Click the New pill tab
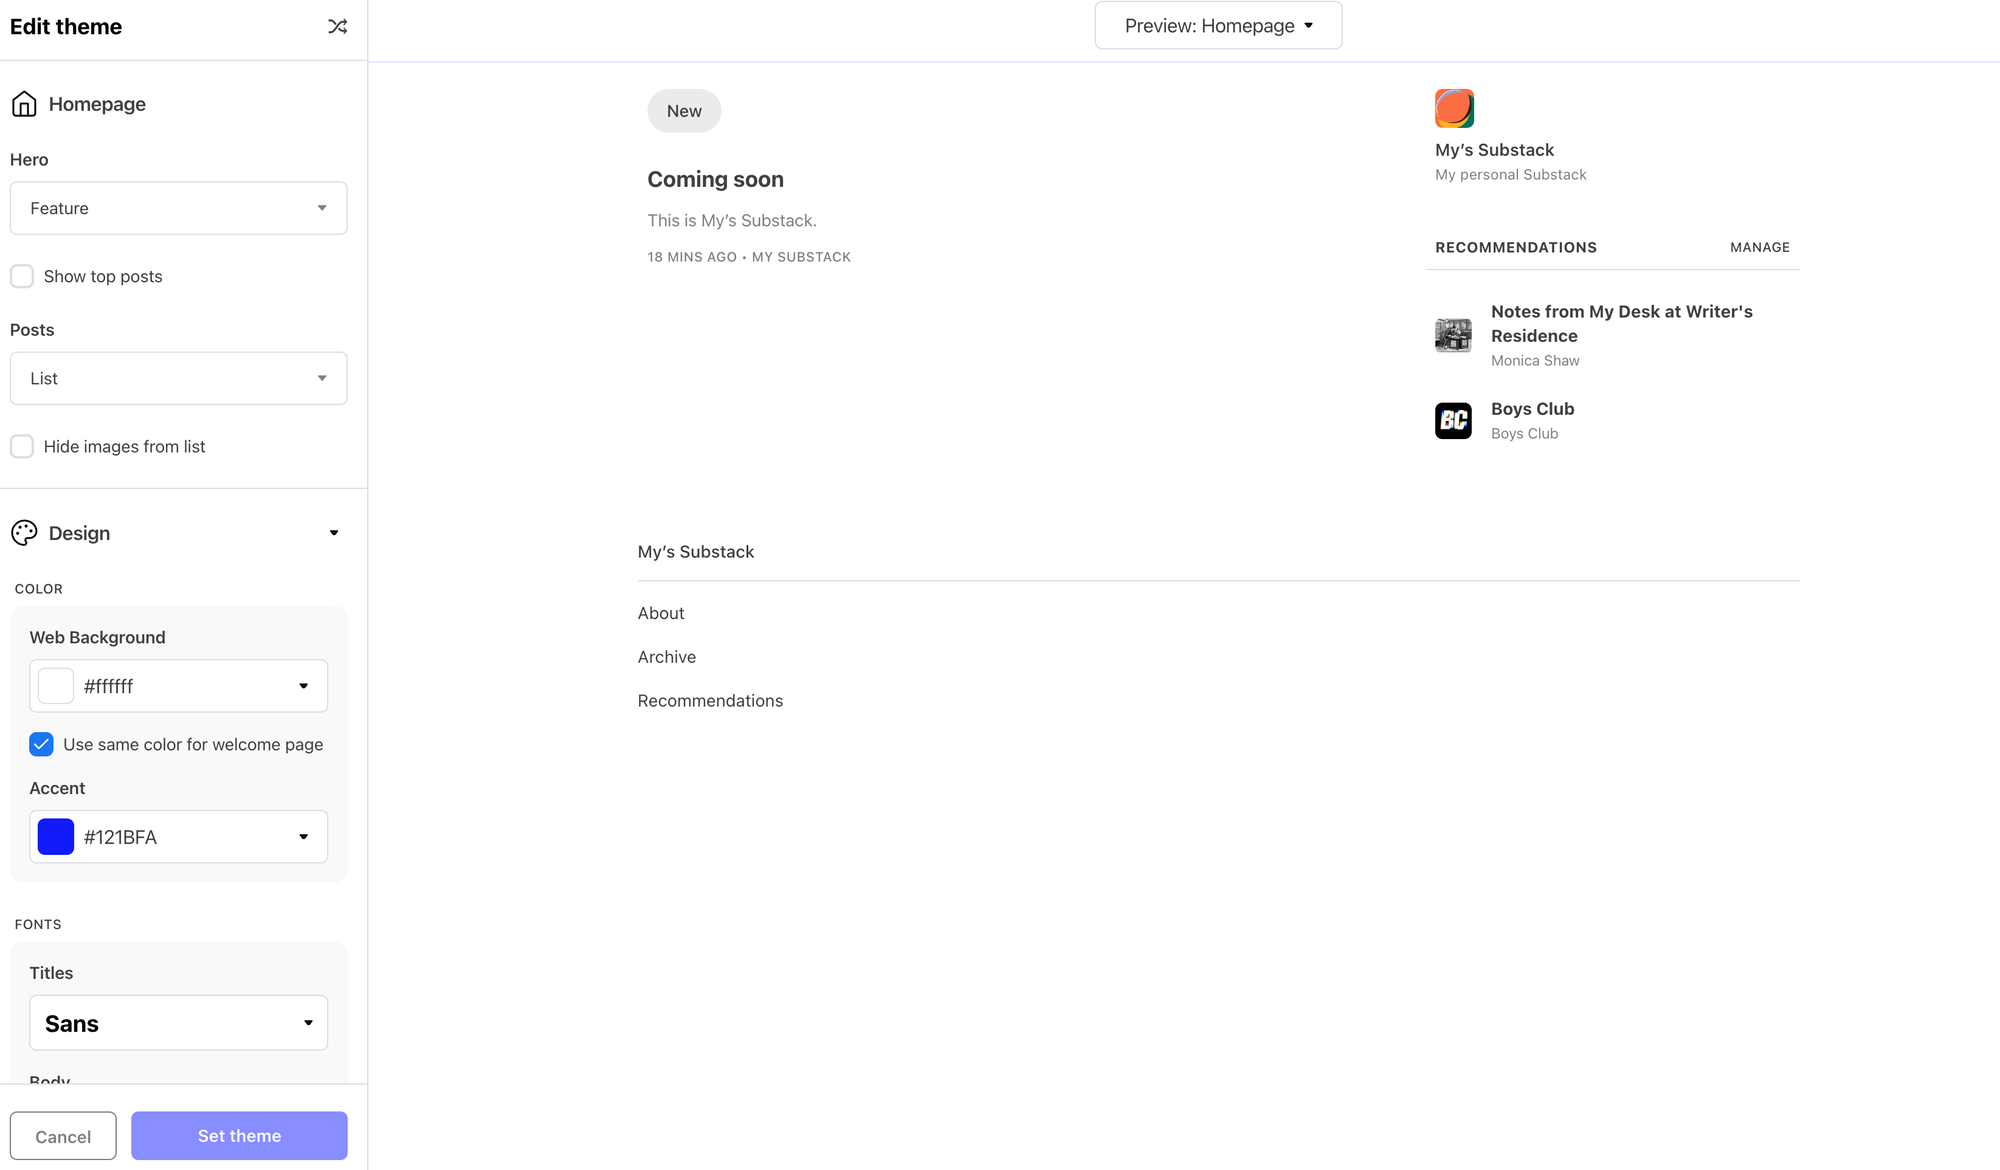The height and width of the screenshot is (1170, 2000). 684,111
